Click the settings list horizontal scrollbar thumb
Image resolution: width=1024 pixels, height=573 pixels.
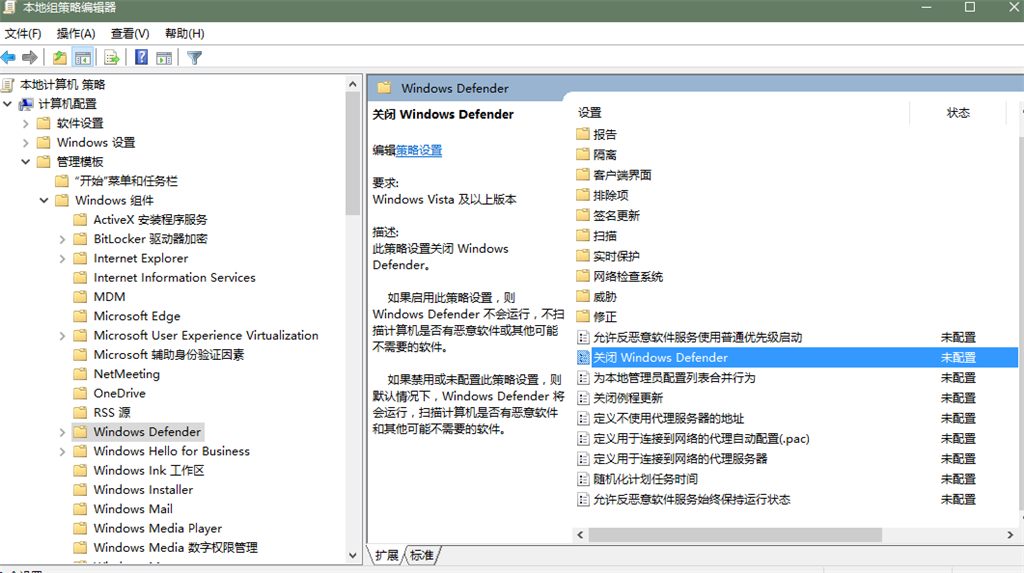(735, 534)
